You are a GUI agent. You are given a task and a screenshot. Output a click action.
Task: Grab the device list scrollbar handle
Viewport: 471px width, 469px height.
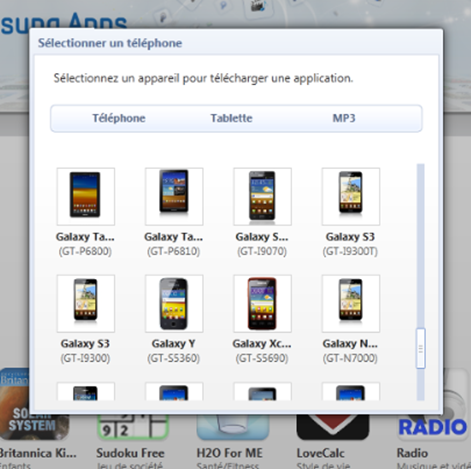pyautogui.click(x=421, y=348)
